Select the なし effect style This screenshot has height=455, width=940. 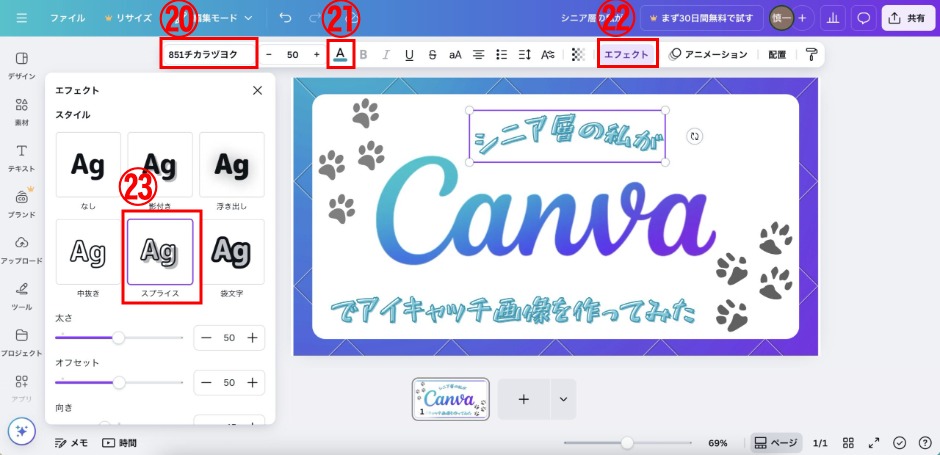tap(88, 165)
